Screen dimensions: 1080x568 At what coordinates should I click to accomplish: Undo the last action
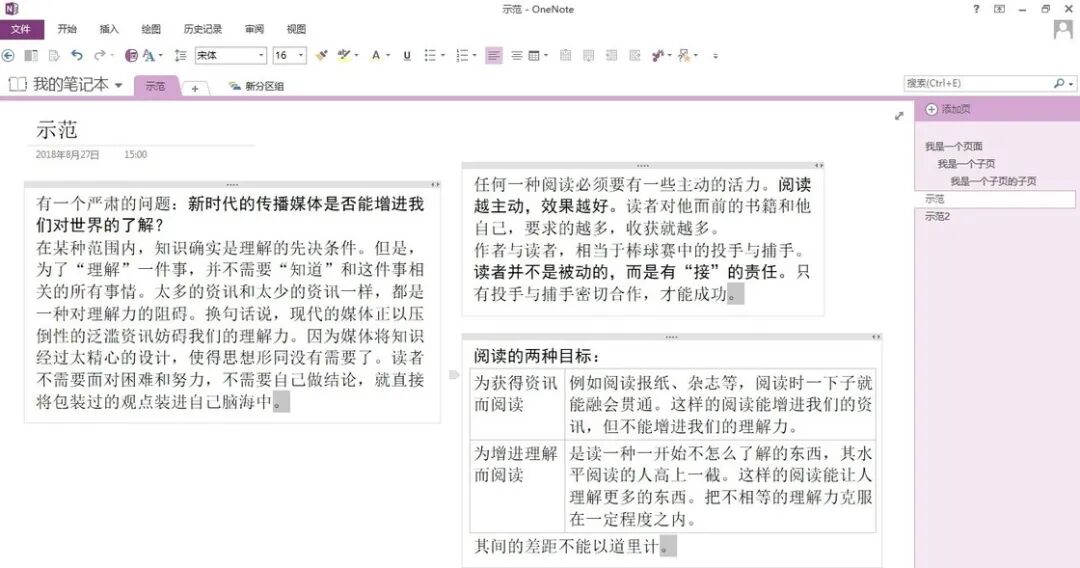coord(76,55)
